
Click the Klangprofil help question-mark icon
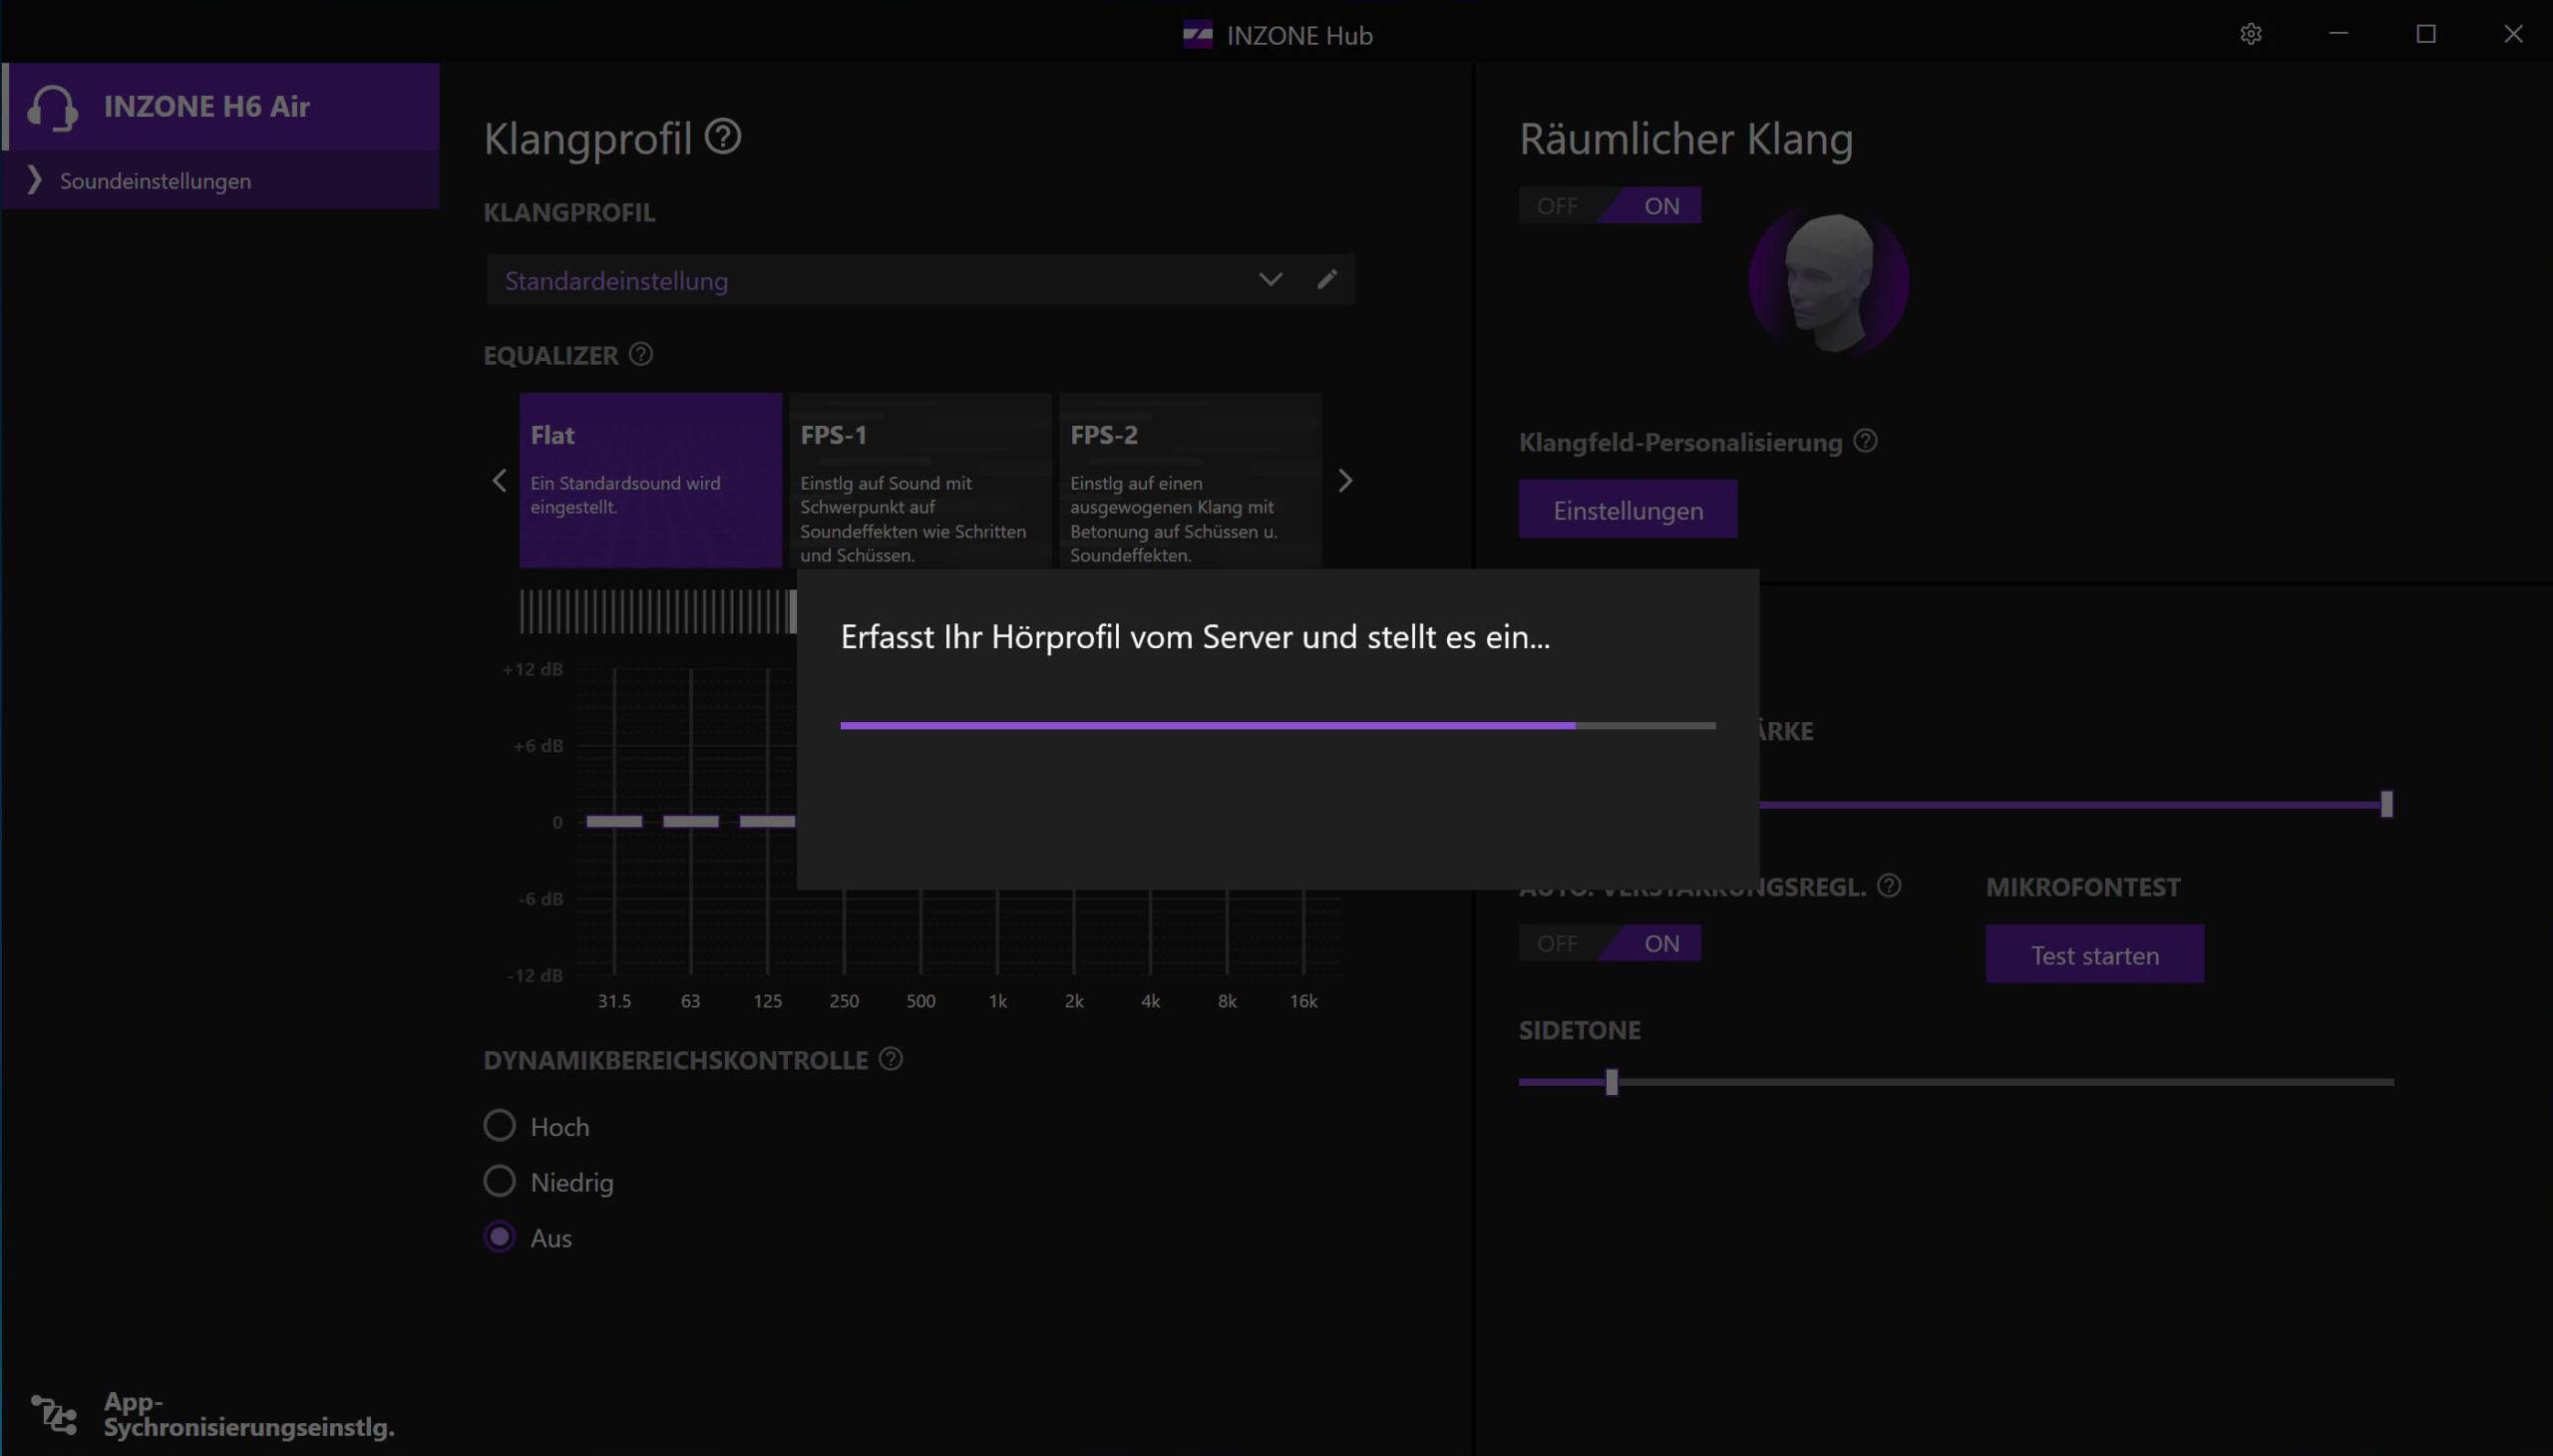(x=722, y=137)
